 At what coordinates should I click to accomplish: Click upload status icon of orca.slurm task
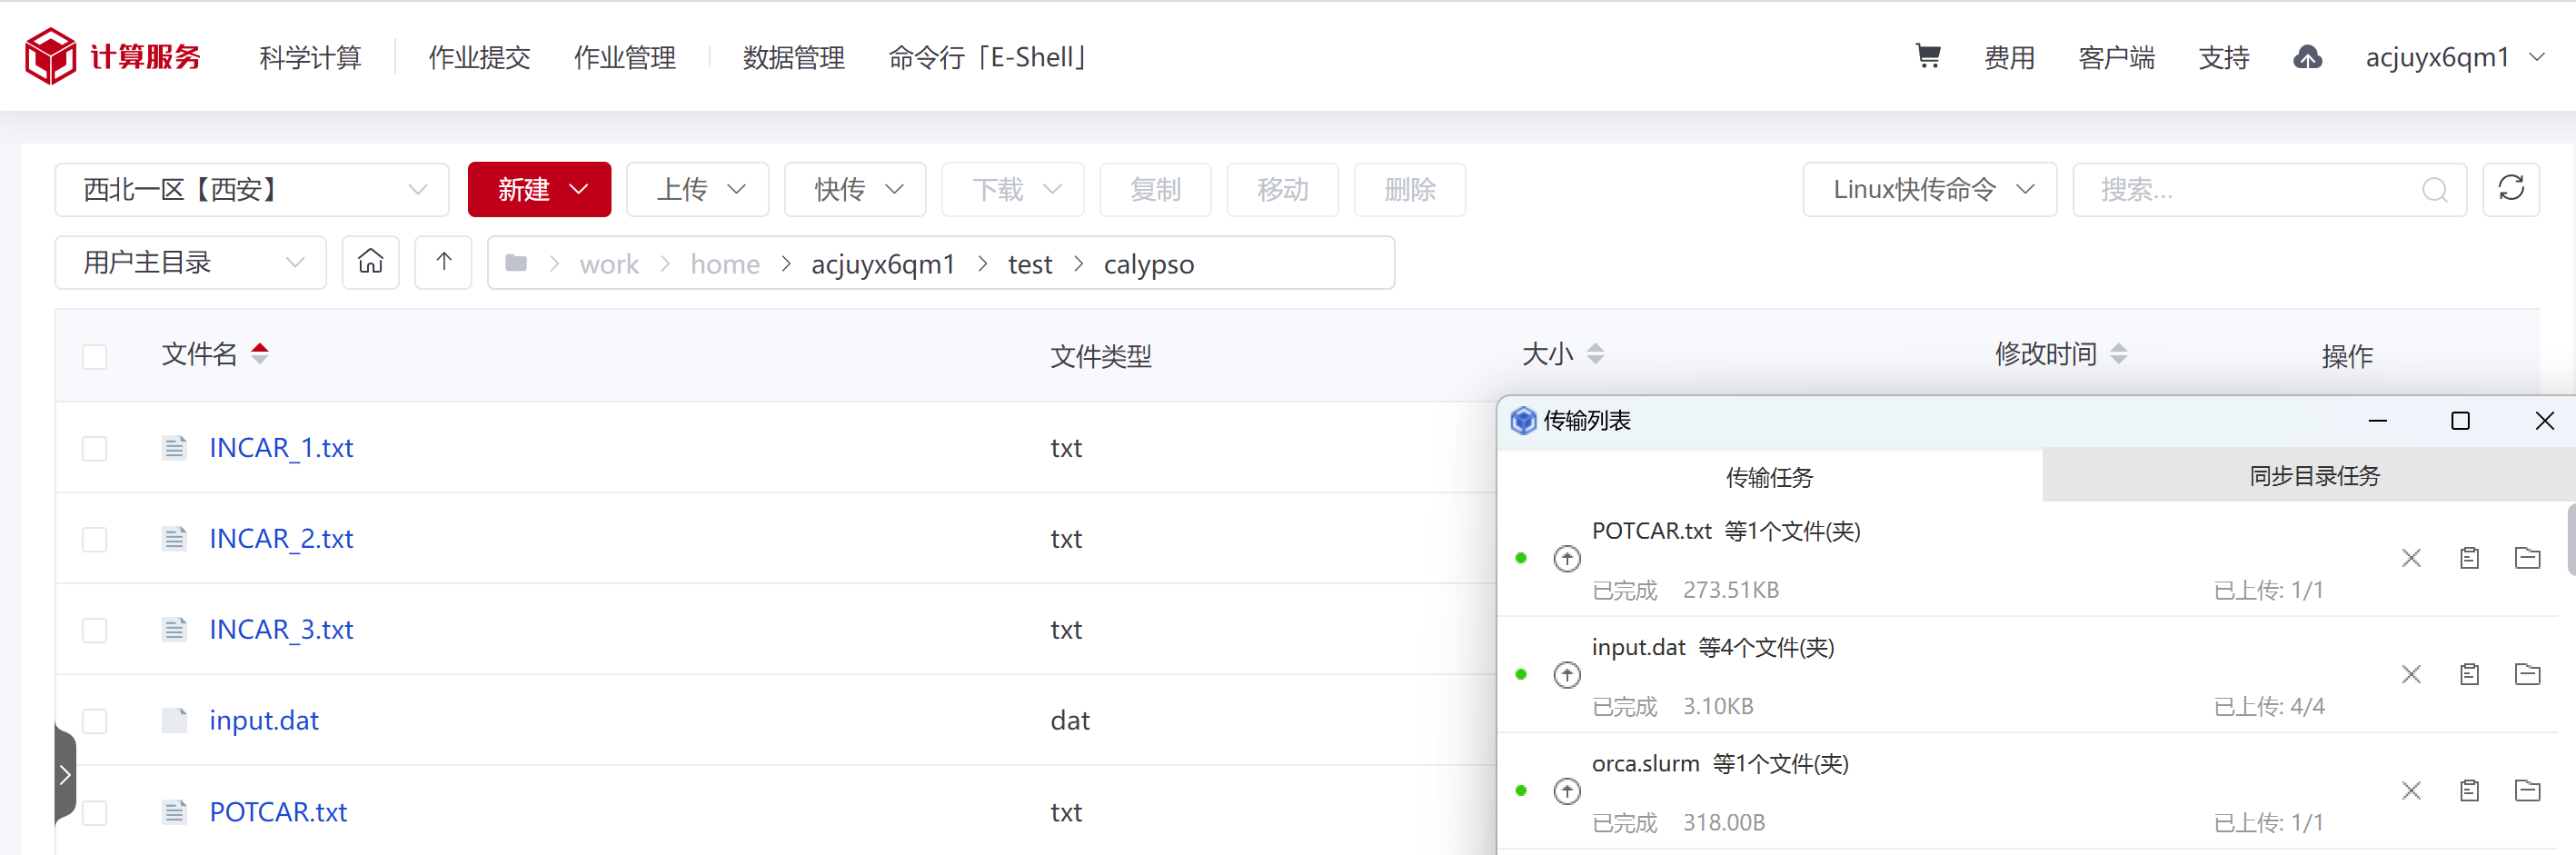[1566, 792]
